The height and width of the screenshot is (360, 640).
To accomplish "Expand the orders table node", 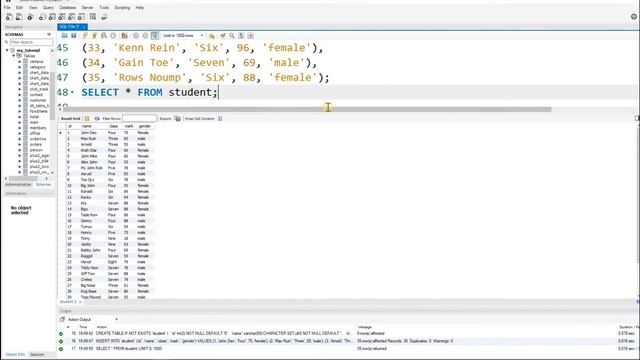I will pyautogui.click(x=20, y=144).
